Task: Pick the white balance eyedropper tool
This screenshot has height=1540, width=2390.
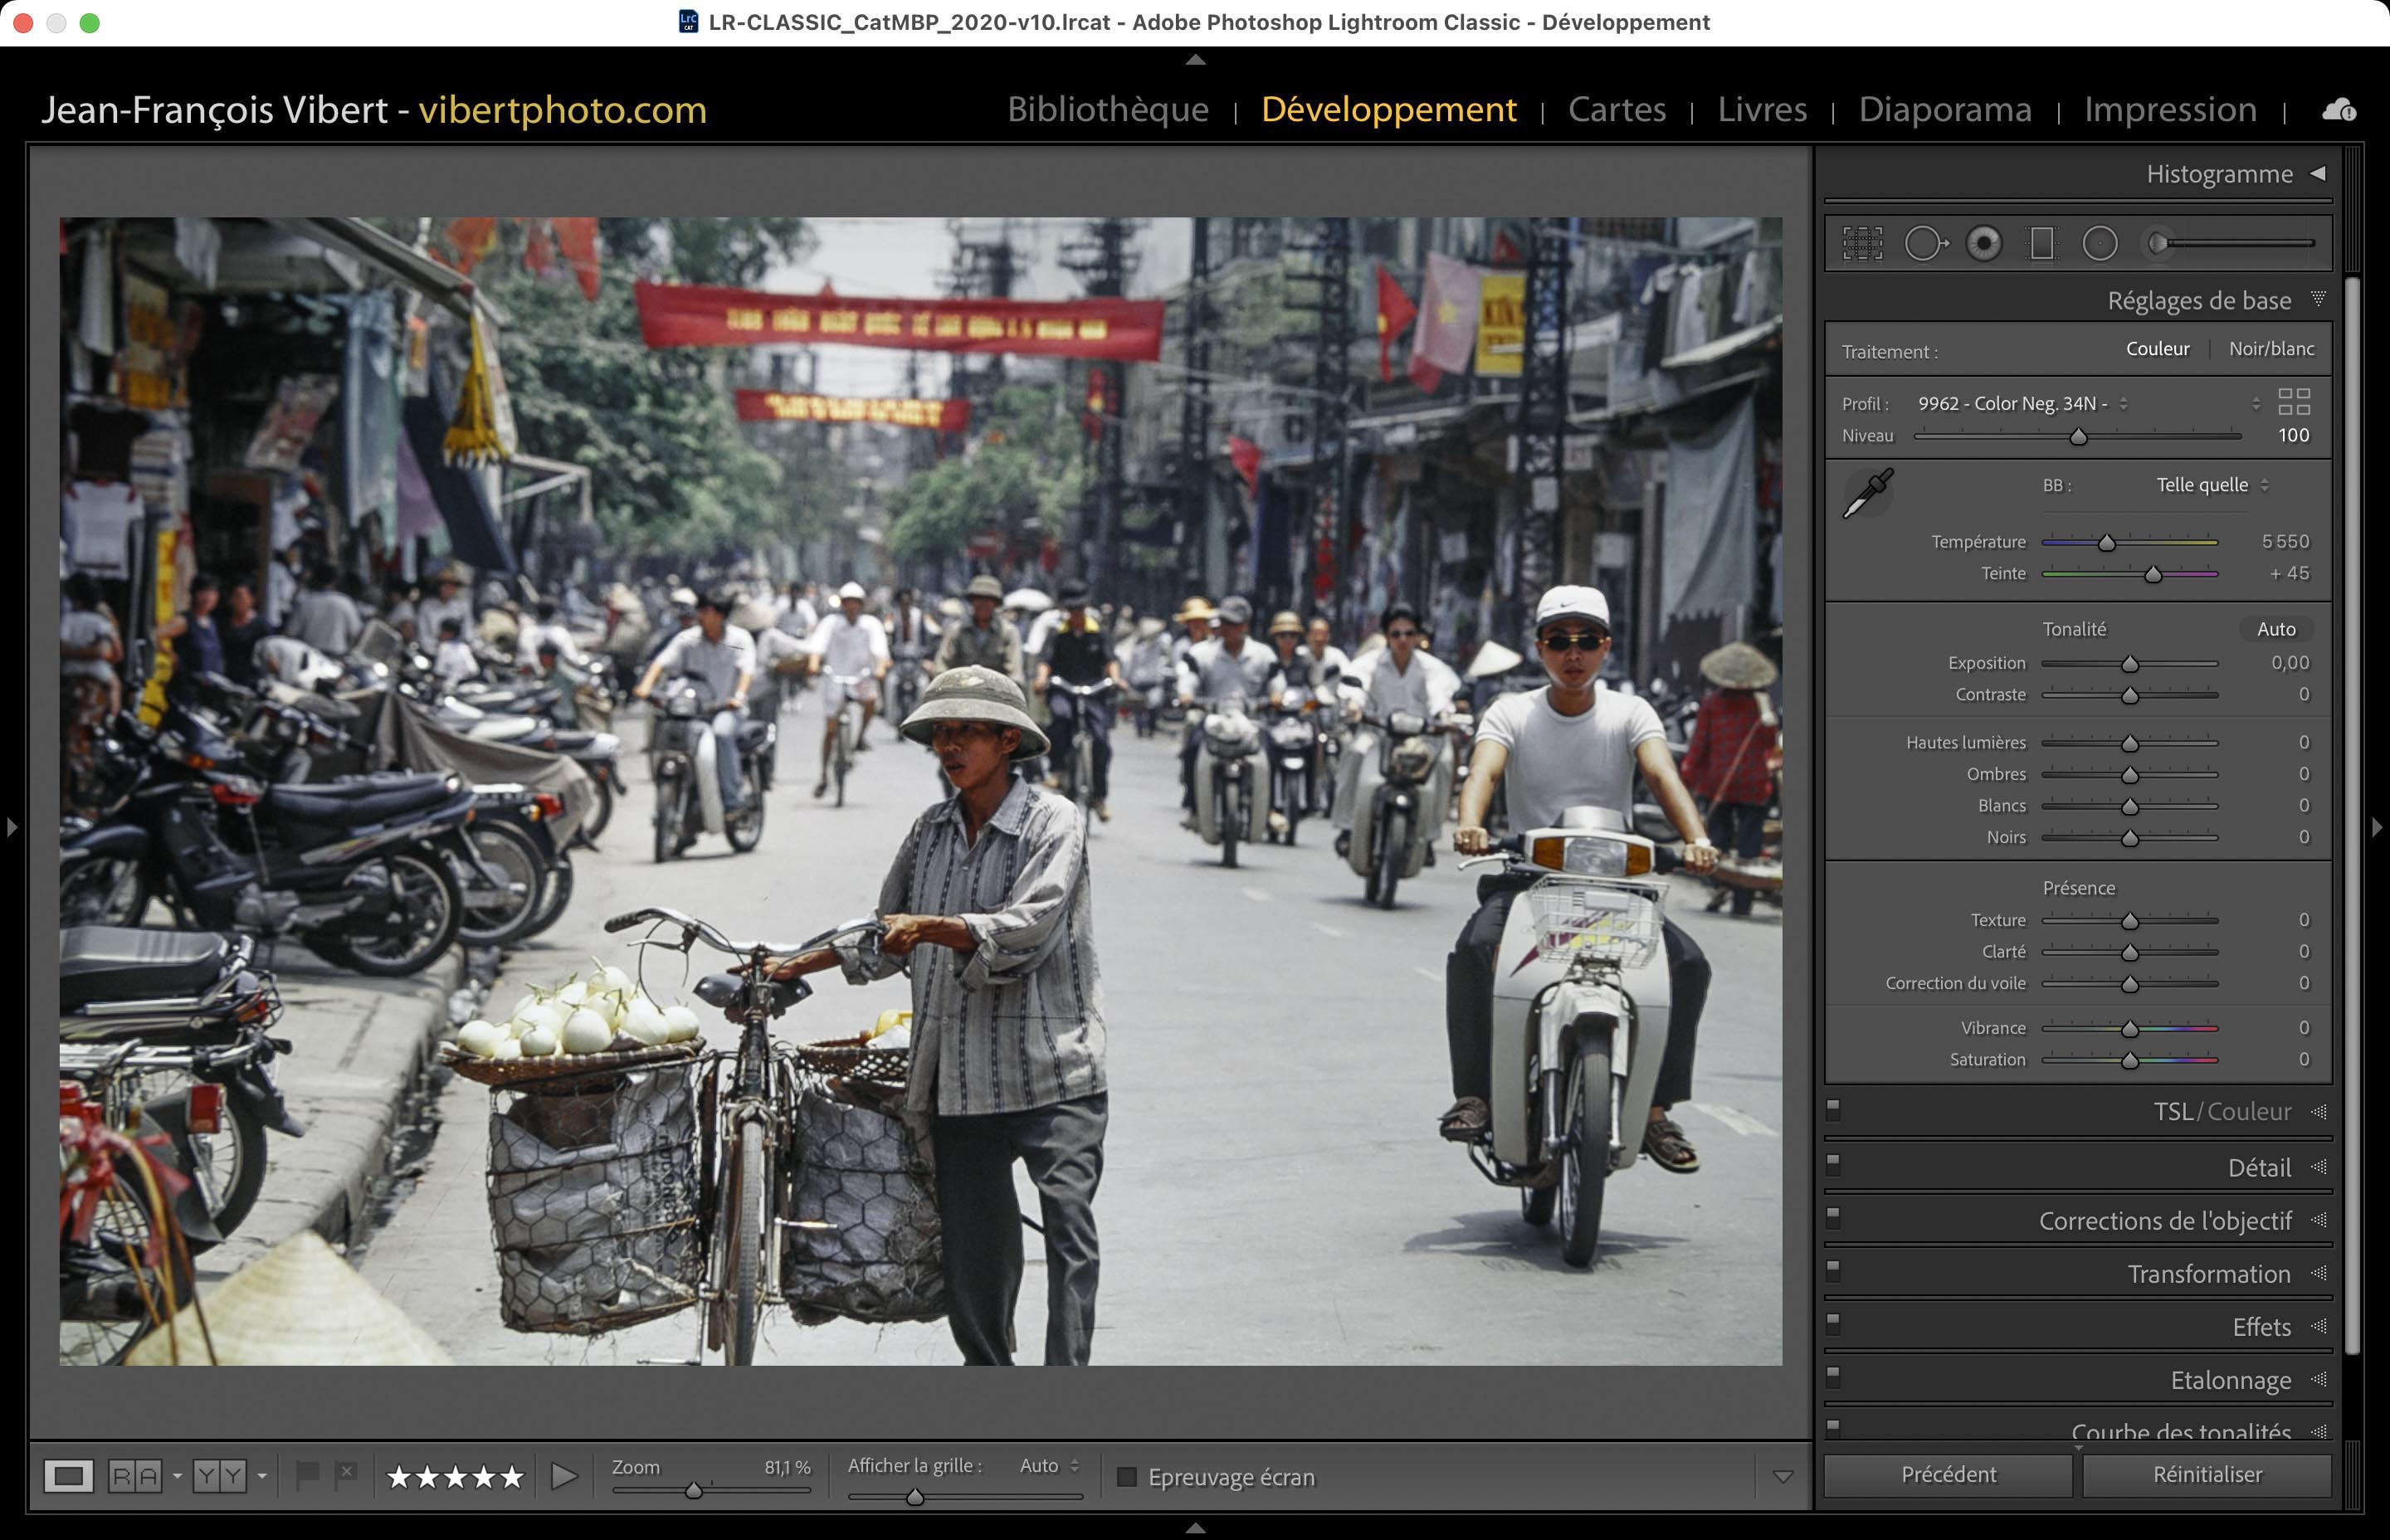Action: click(x=1867, y=493)
